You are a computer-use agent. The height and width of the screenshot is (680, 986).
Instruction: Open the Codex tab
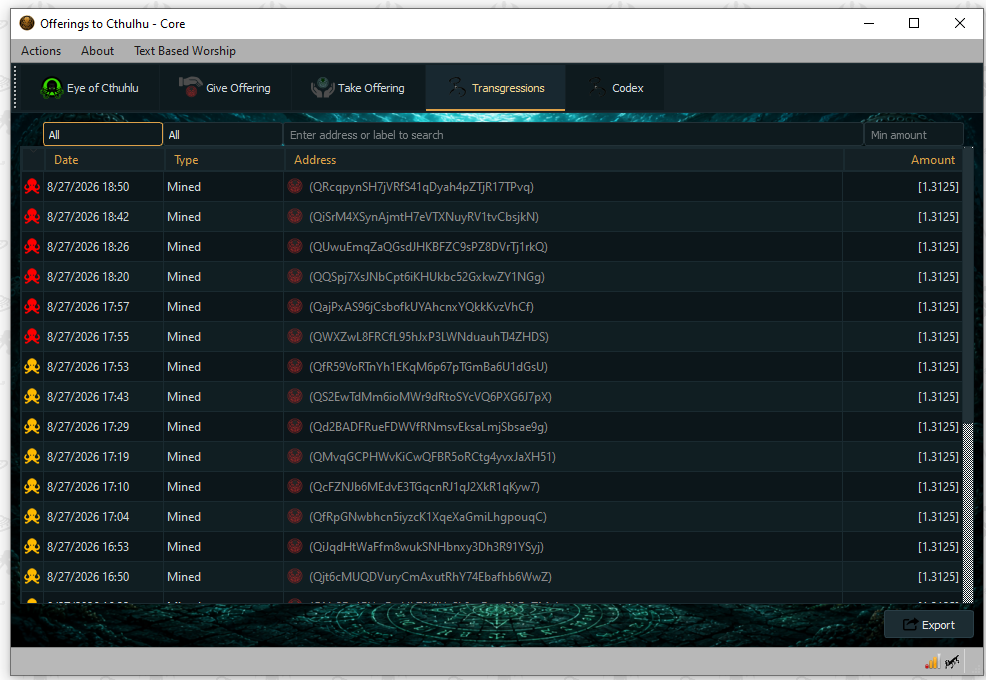[x=615, y=88]
